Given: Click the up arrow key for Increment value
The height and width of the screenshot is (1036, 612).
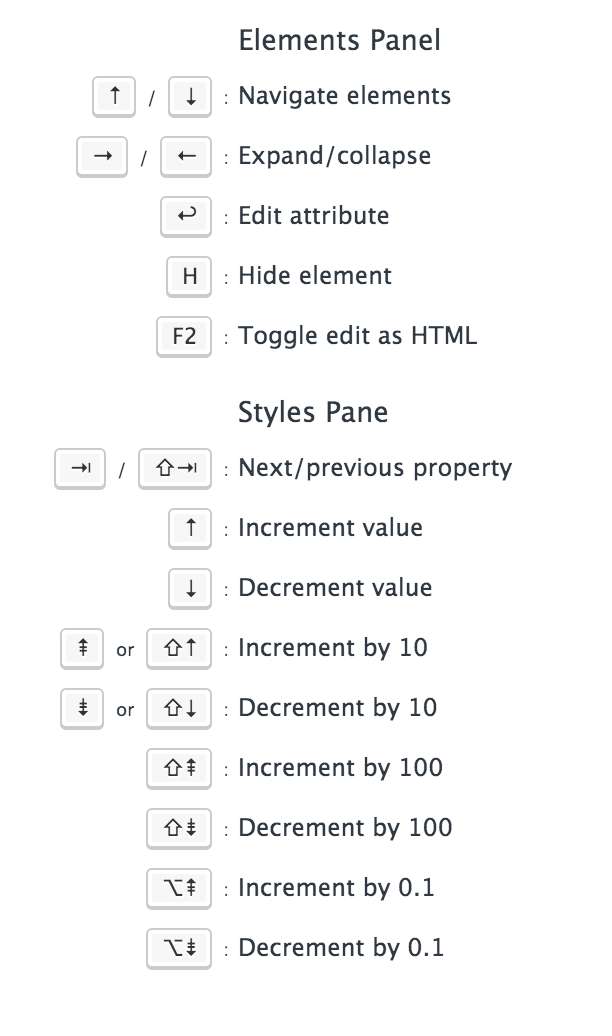Looking at the screenshot, I should click(x=190, y=529).
